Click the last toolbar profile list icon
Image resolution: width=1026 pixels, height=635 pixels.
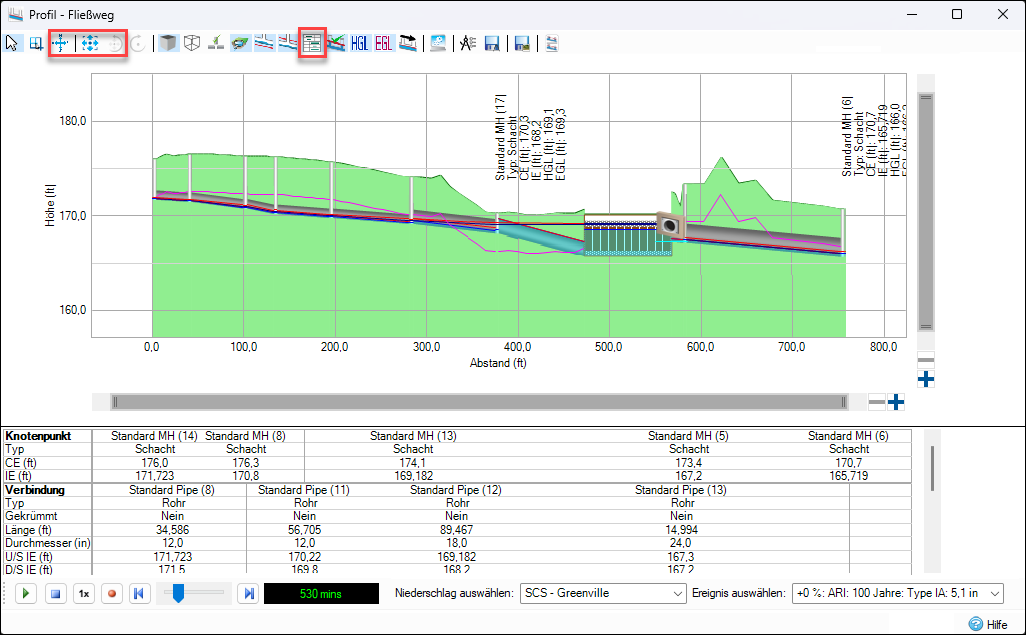pos(552,44)
